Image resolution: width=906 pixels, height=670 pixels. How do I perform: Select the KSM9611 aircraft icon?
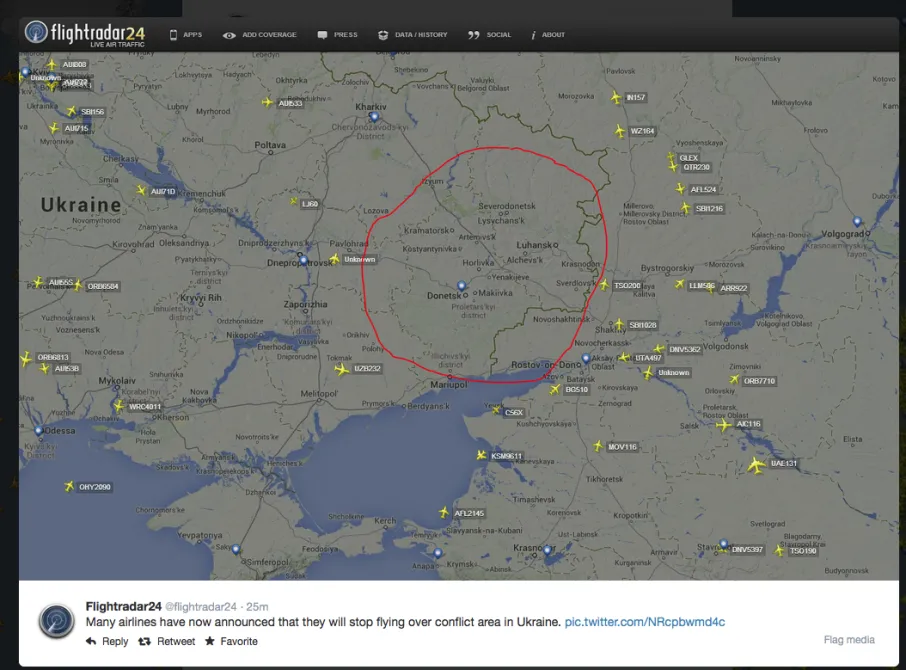pyautogui.click(x=481, y=456)
